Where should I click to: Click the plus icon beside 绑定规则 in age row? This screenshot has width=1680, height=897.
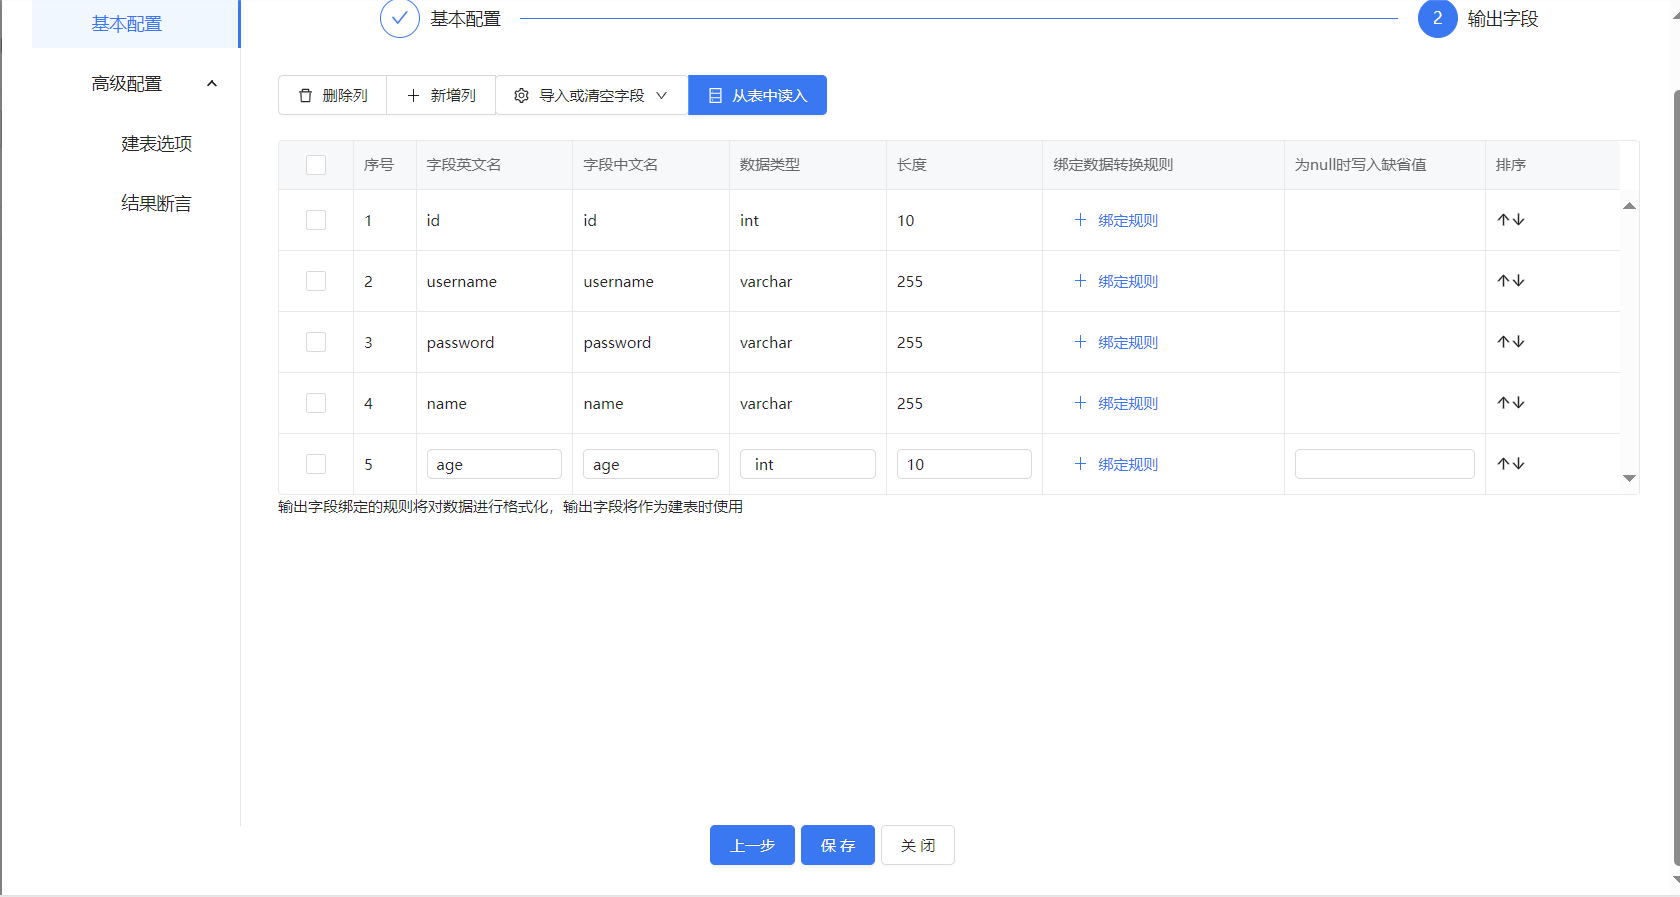point(1080,464)
